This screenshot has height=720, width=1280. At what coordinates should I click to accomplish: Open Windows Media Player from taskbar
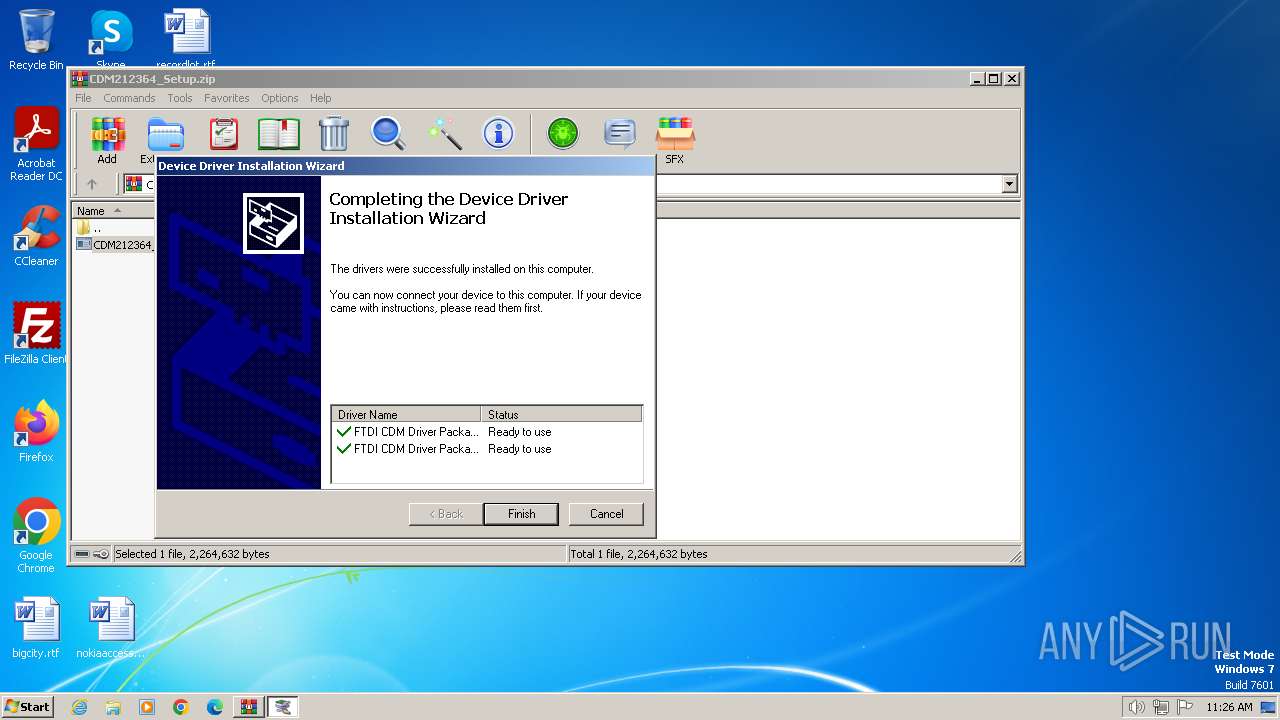point(147,707)
